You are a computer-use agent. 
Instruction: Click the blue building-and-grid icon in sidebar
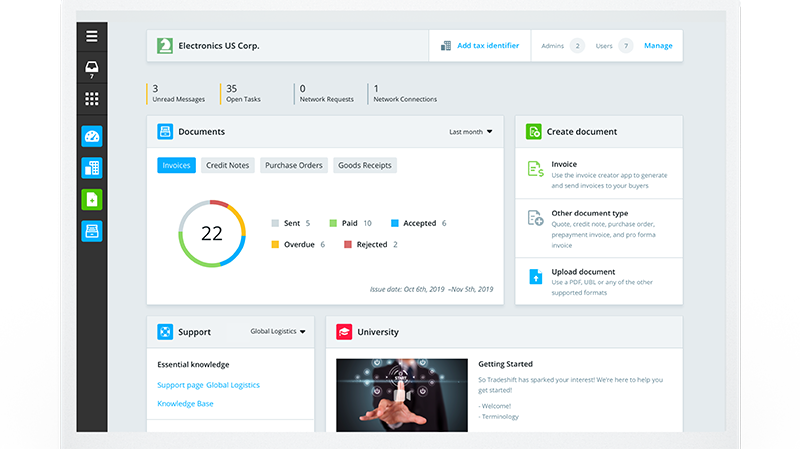(92, 168)
